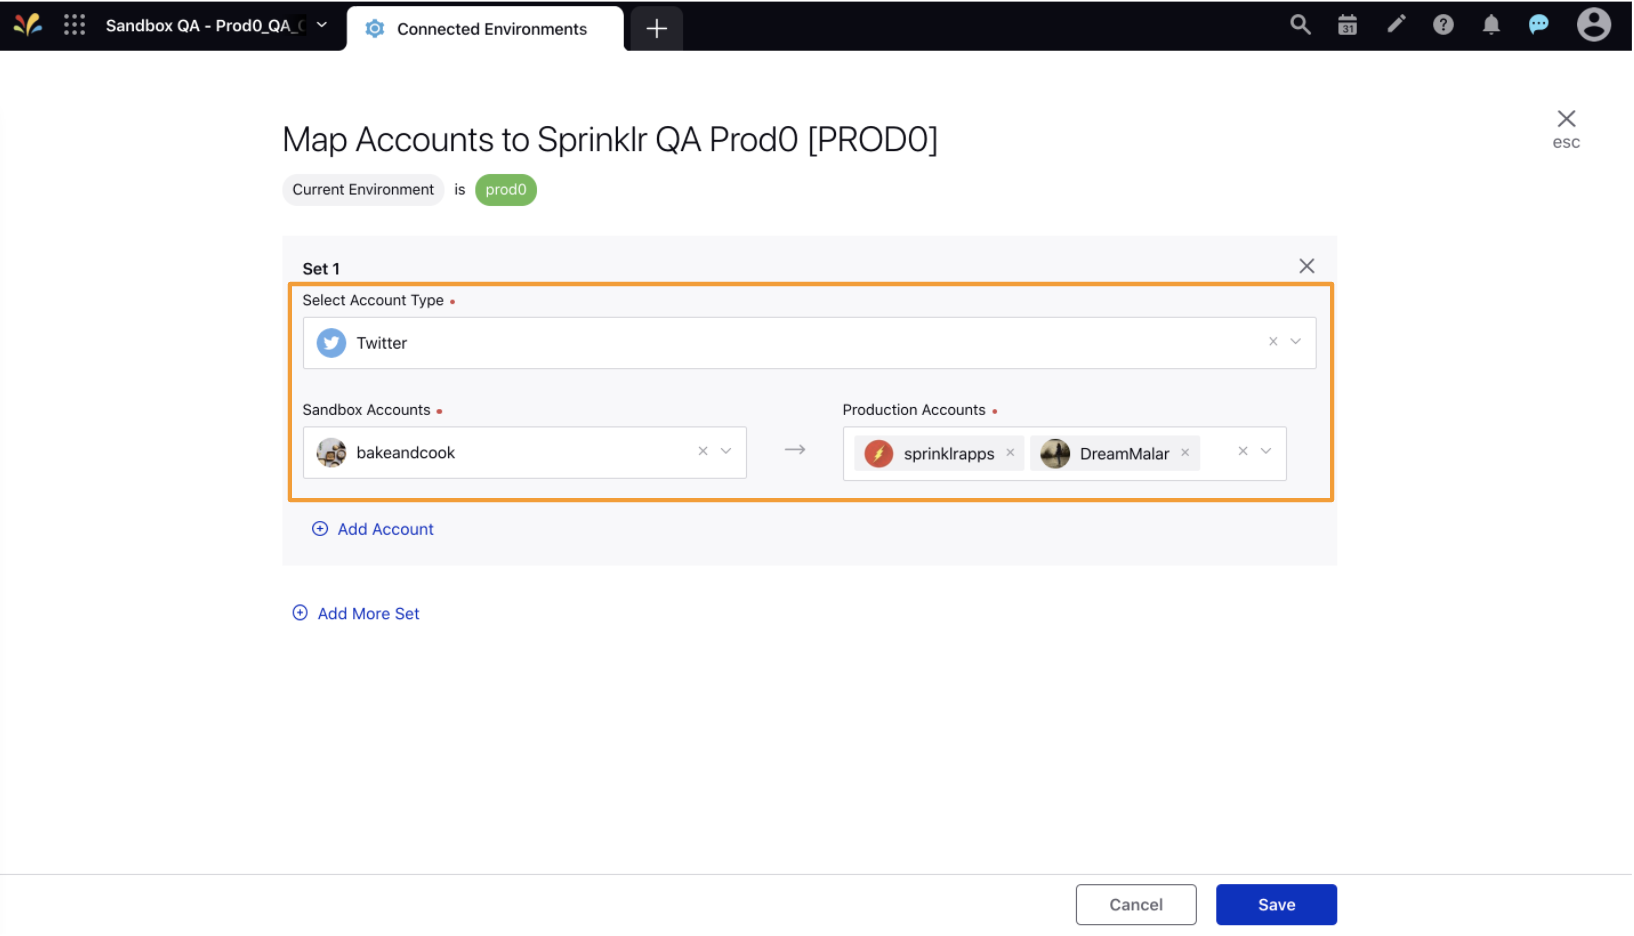Open the search magnifier icon
This screenshot has width=1634, height=936.
pos(1300,24)
